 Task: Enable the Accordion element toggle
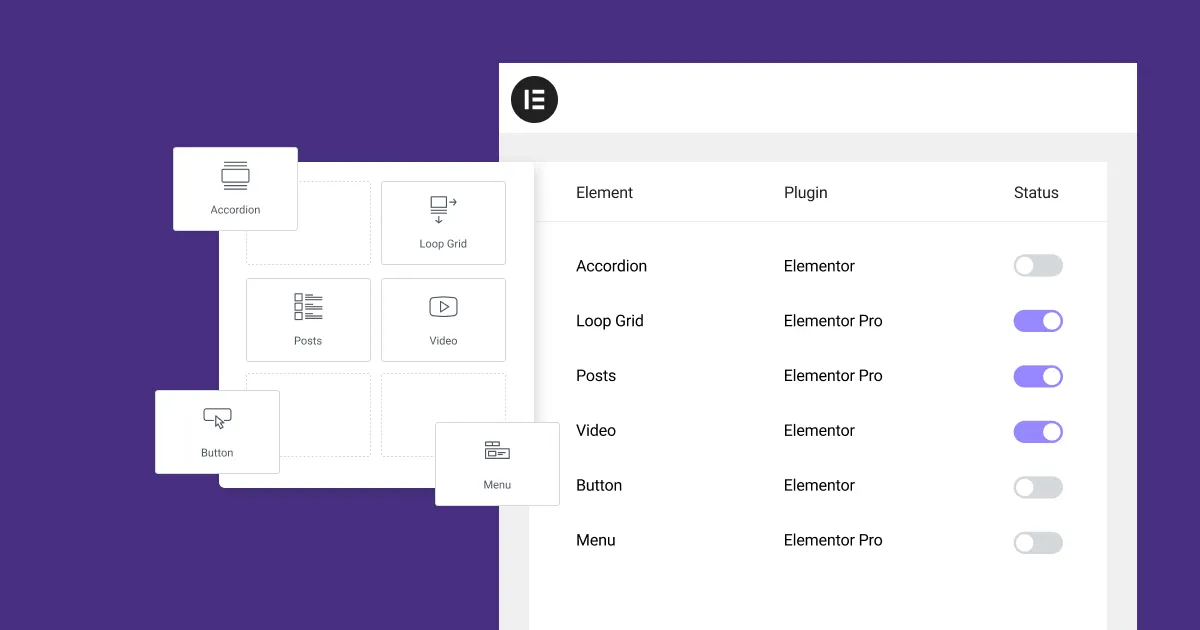pos(1037,265)
